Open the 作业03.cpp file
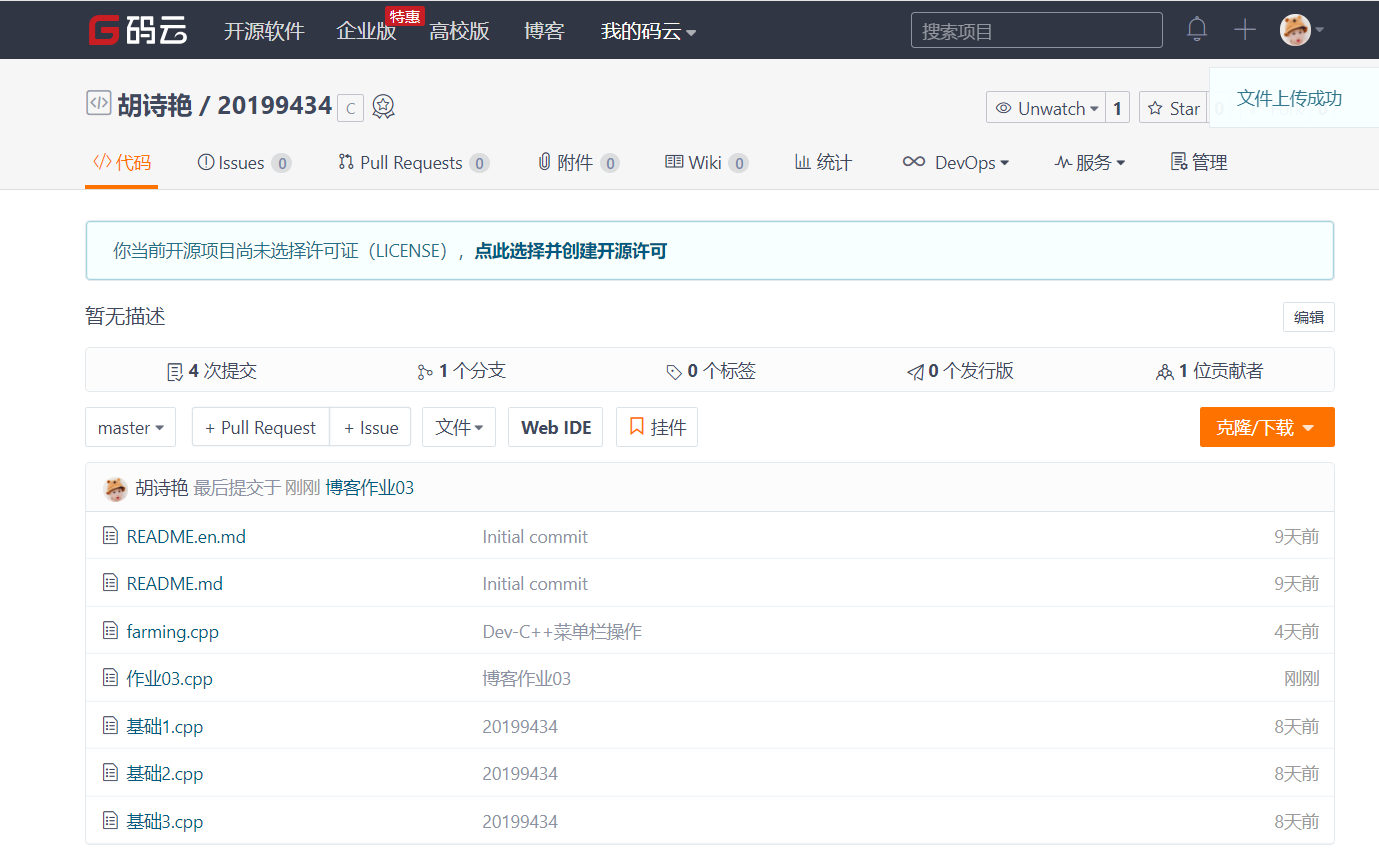The image size is (1379, 852). 170,678
